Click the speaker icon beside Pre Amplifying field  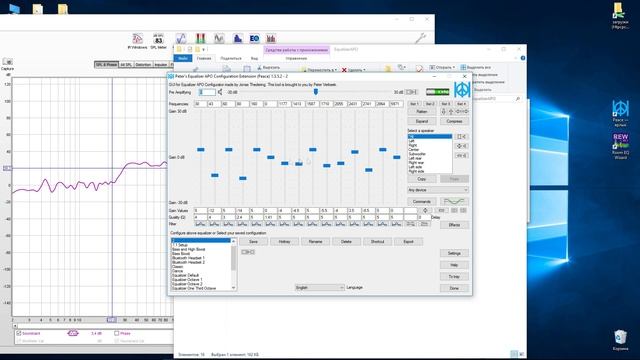[x=220, y=92]
